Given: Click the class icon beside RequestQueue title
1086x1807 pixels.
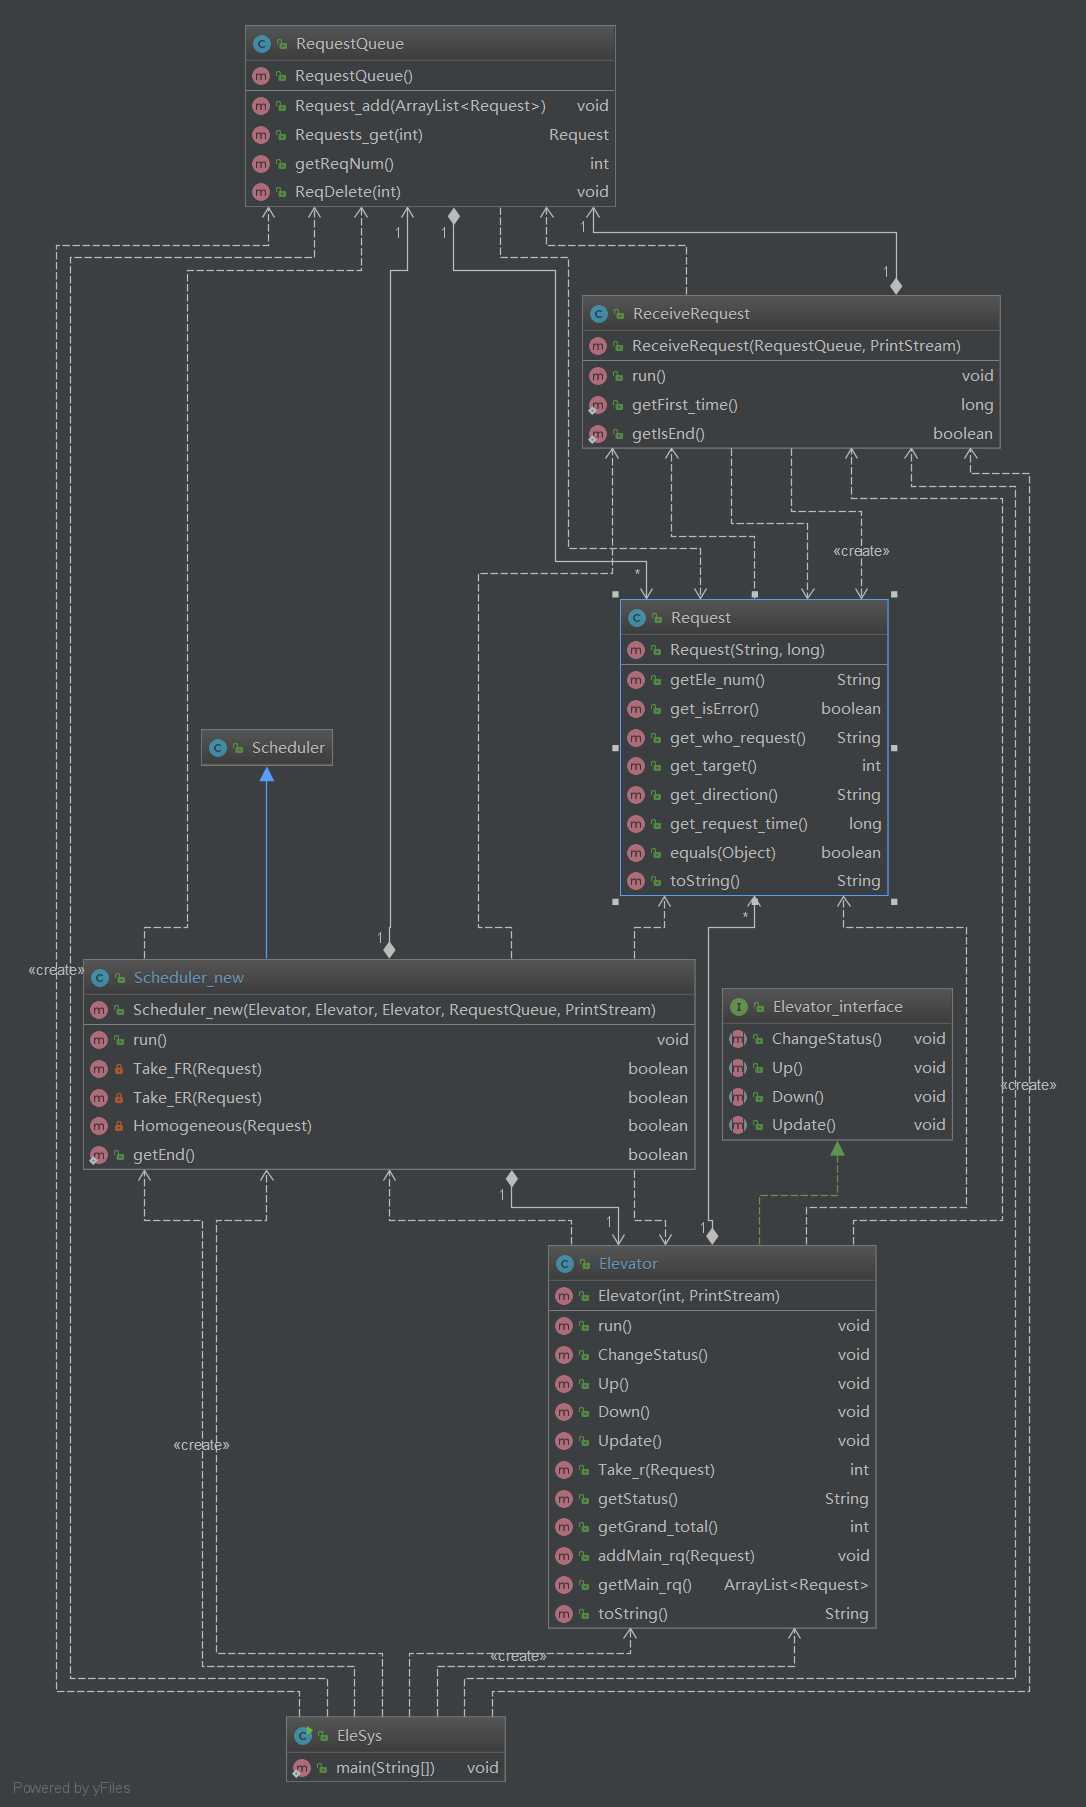Looking at the screenshot, I should 262,44.
